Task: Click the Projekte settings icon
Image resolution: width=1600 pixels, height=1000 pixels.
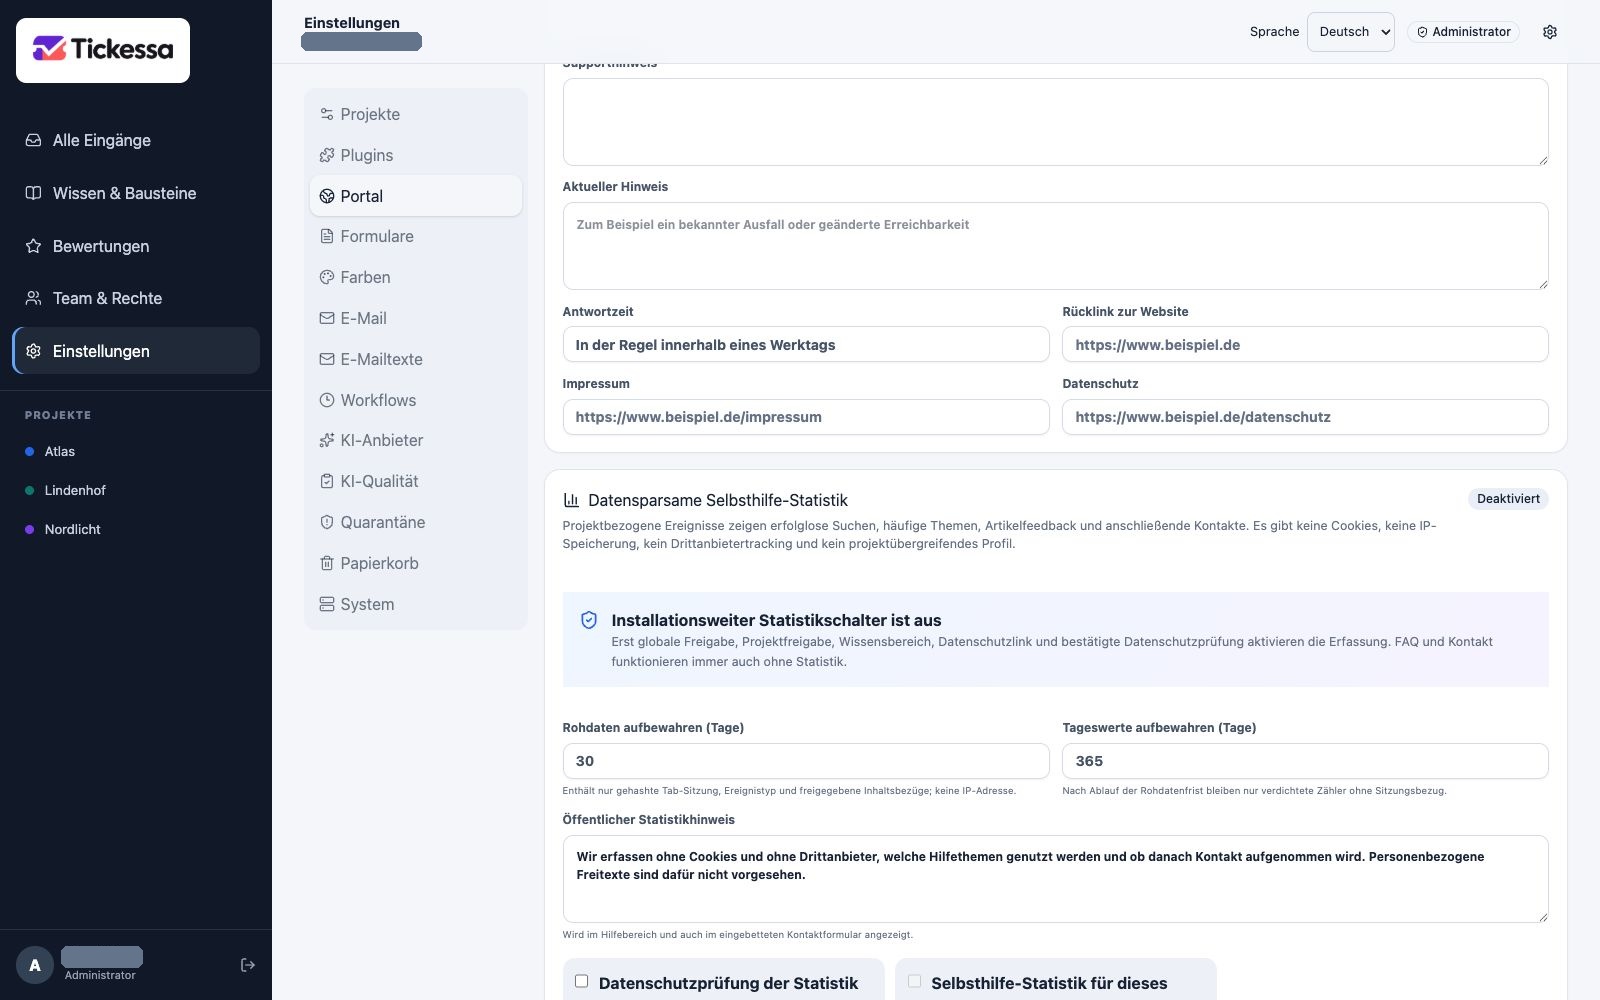Action: pos(327,114)
